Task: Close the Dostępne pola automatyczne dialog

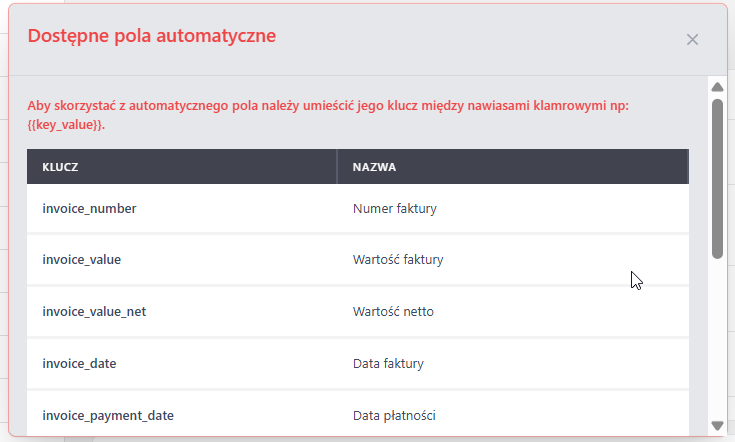Action: [x=692, y=39]
